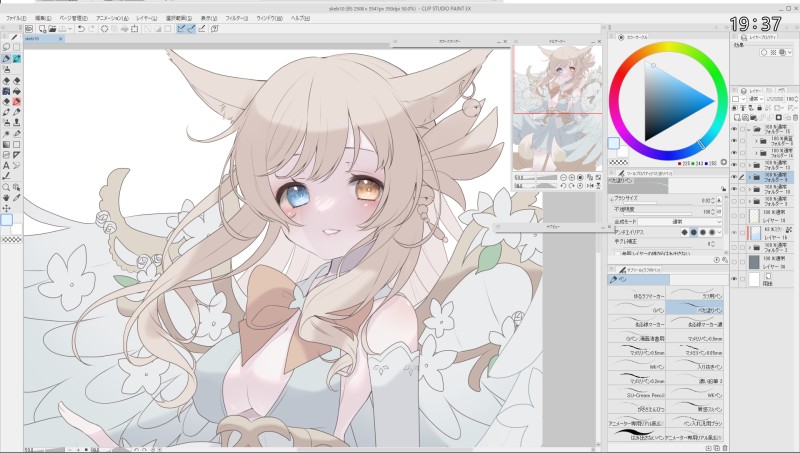Viewport: 800px width, 453px height.
Task: Click Undo in the command bar
Action: [x=81, y=29]
